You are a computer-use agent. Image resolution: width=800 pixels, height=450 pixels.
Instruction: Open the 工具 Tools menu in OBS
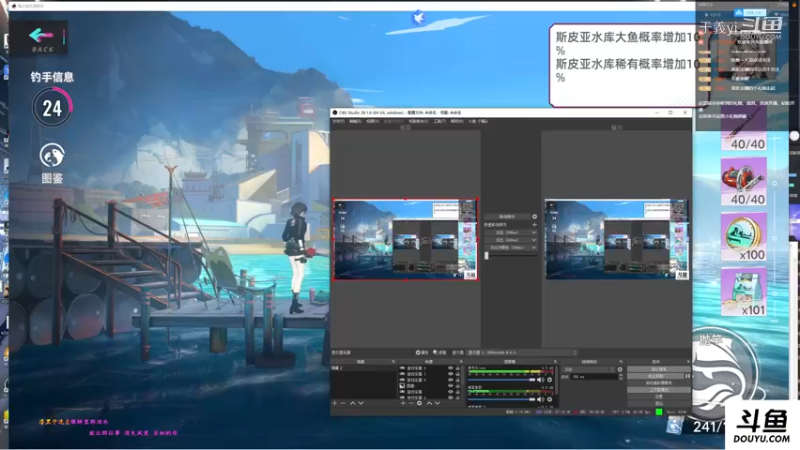[x=440, y=121]
